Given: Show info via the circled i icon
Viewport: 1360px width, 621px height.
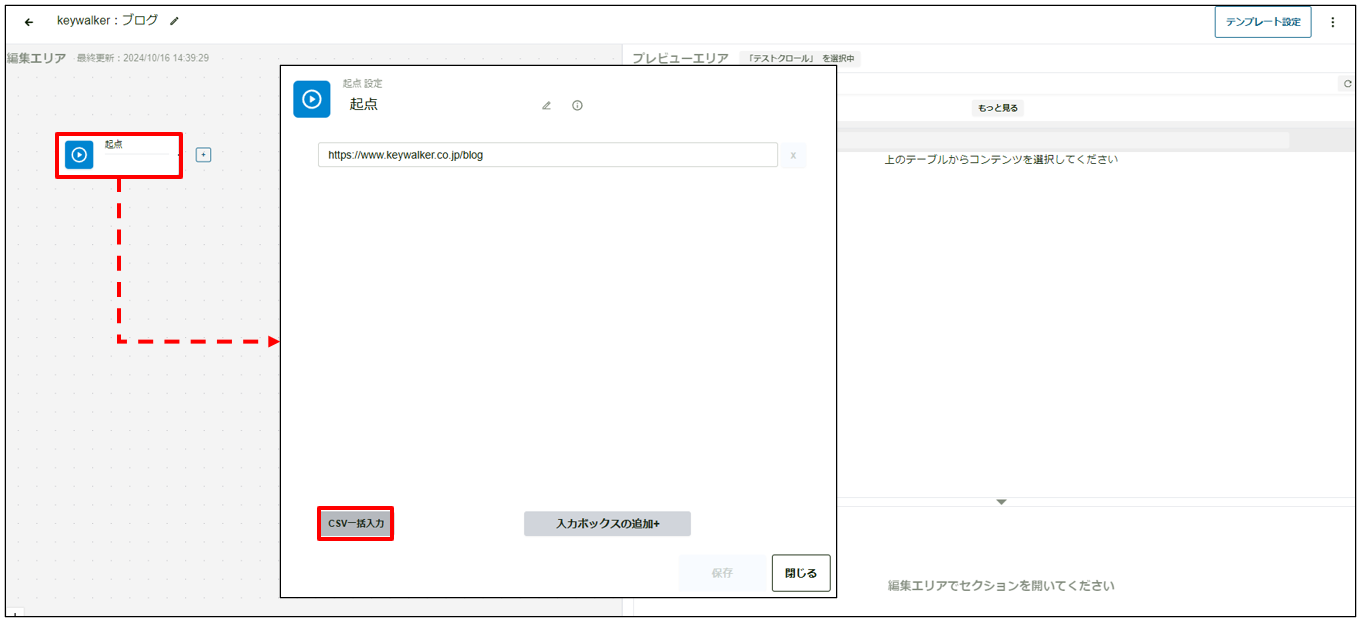Looking at the screenshot, I should coord(577,105).
